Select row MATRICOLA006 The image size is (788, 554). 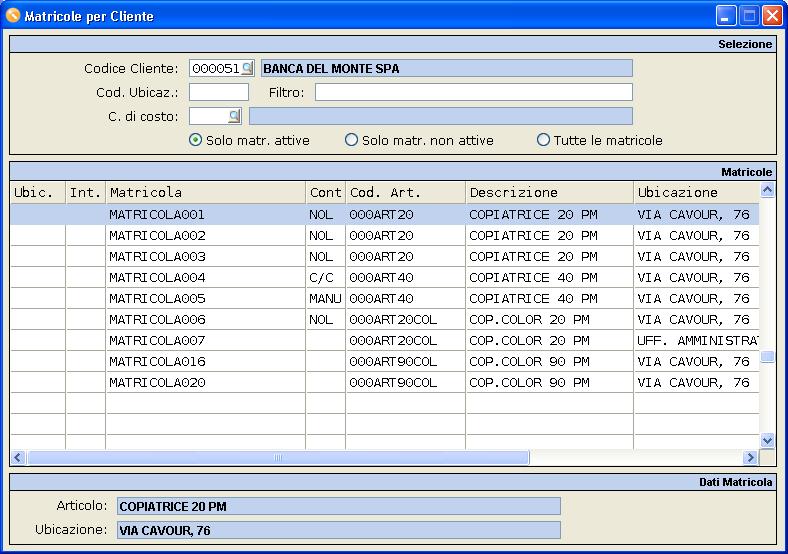[x=385, y=319]
